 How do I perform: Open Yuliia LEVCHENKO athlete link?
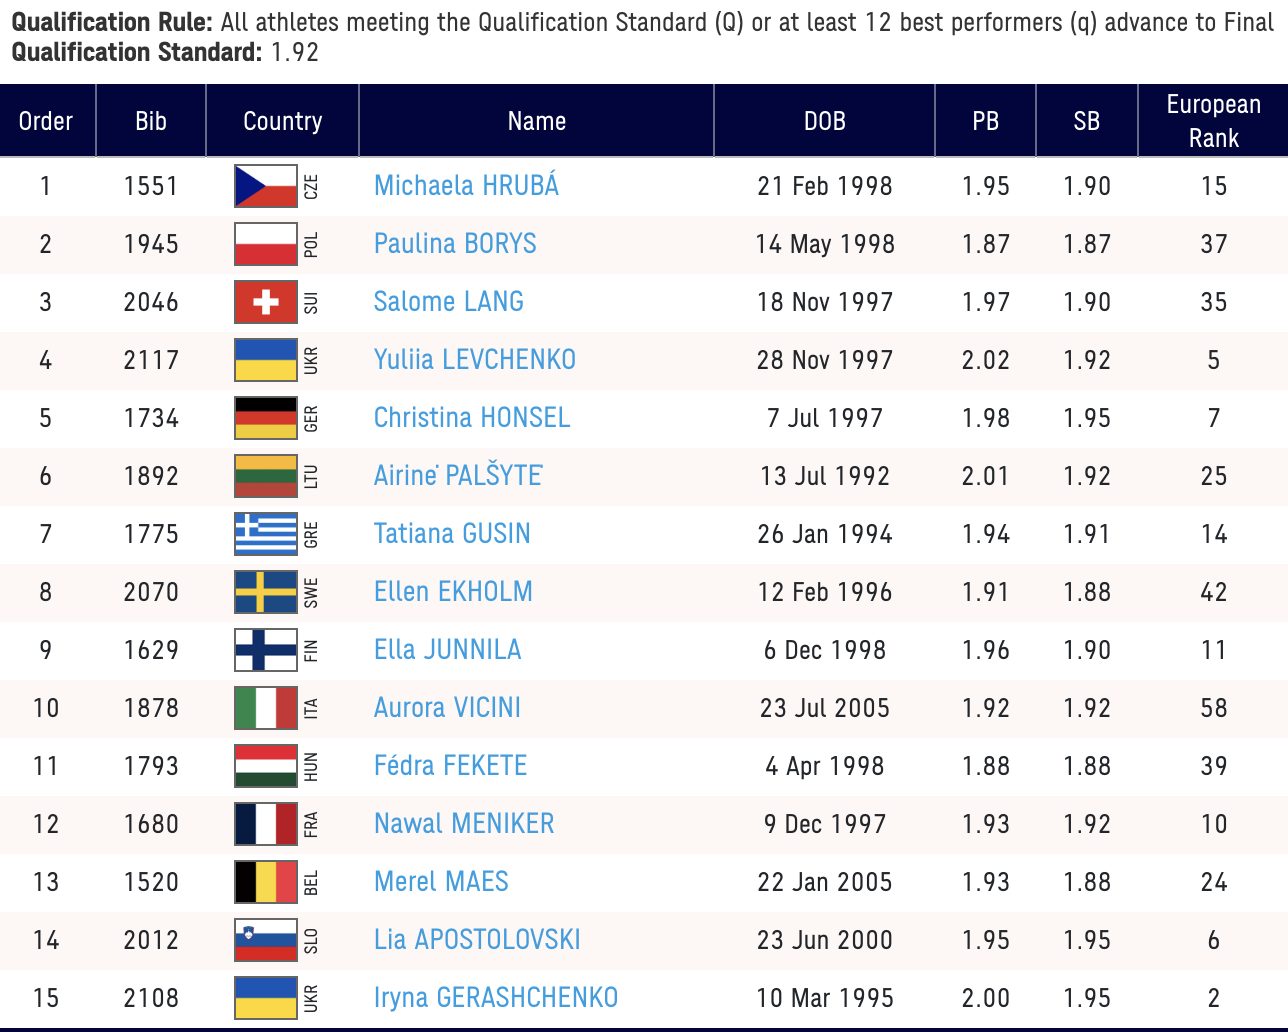[474, 360]
